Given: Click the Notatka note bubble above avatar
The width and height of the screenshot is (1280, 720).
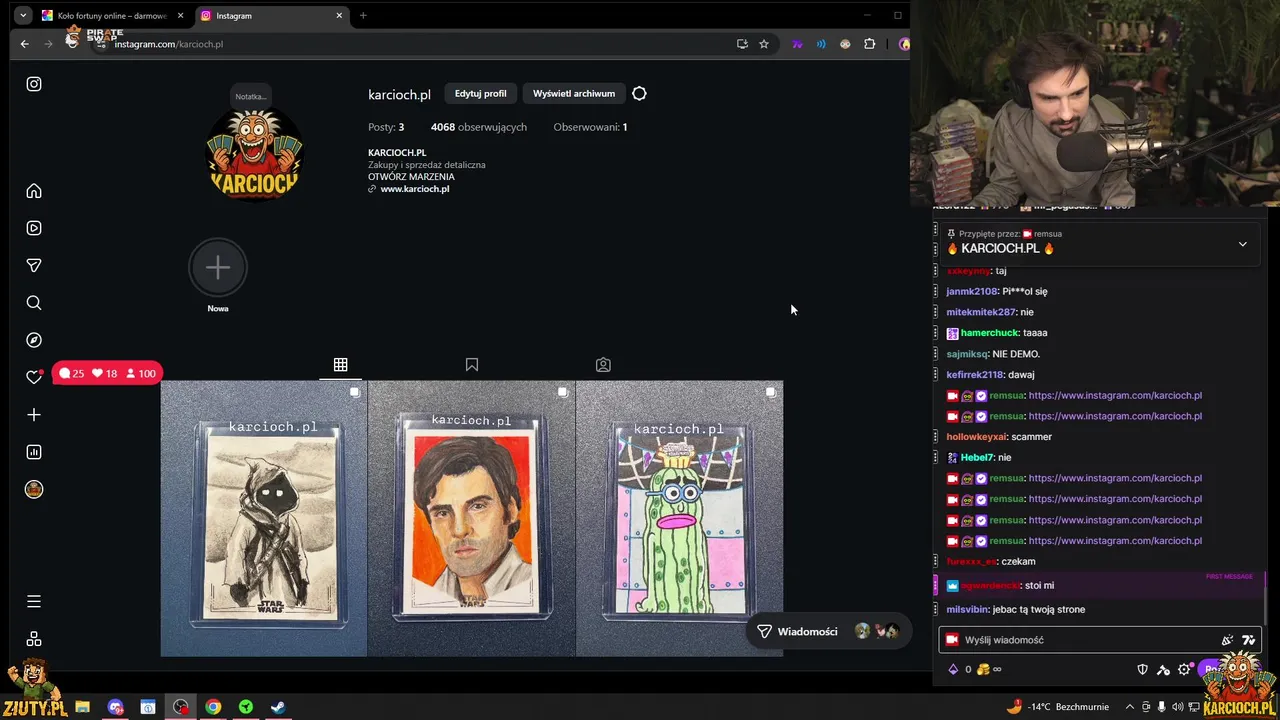Looking at the screenshot, I should [x=250, y=97].
